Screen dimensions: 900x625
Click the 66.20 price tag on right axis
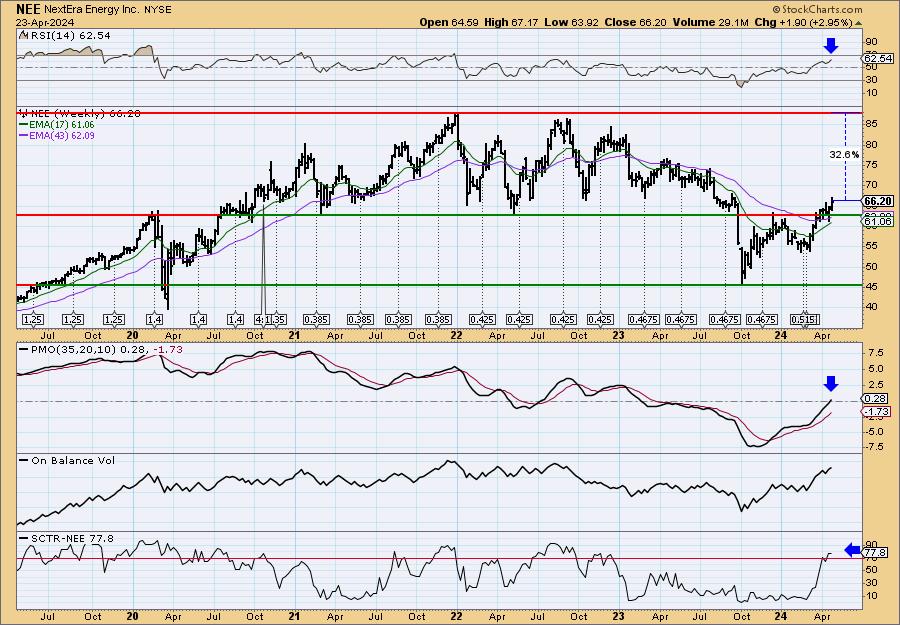(x=878, y=201)
